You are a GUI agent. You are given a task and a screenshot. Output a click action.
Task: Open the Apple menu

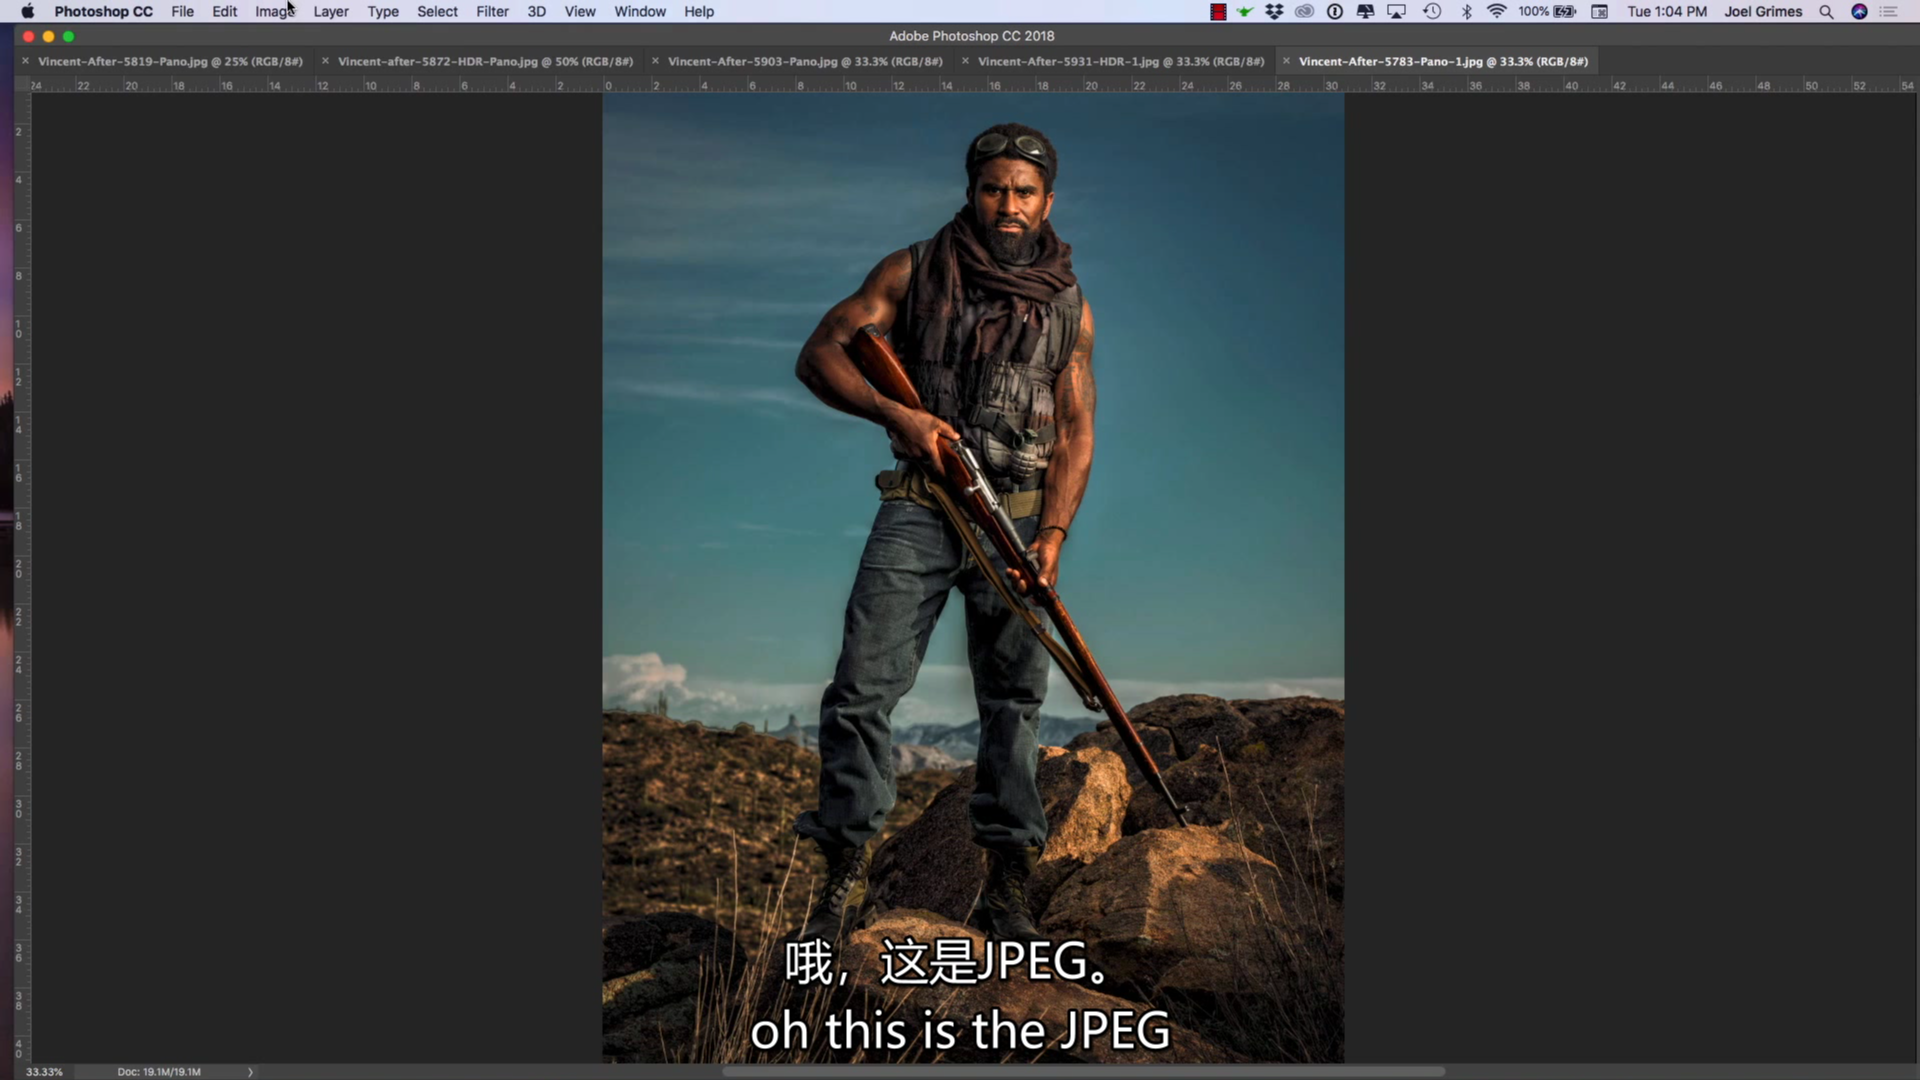click(28, 12)
